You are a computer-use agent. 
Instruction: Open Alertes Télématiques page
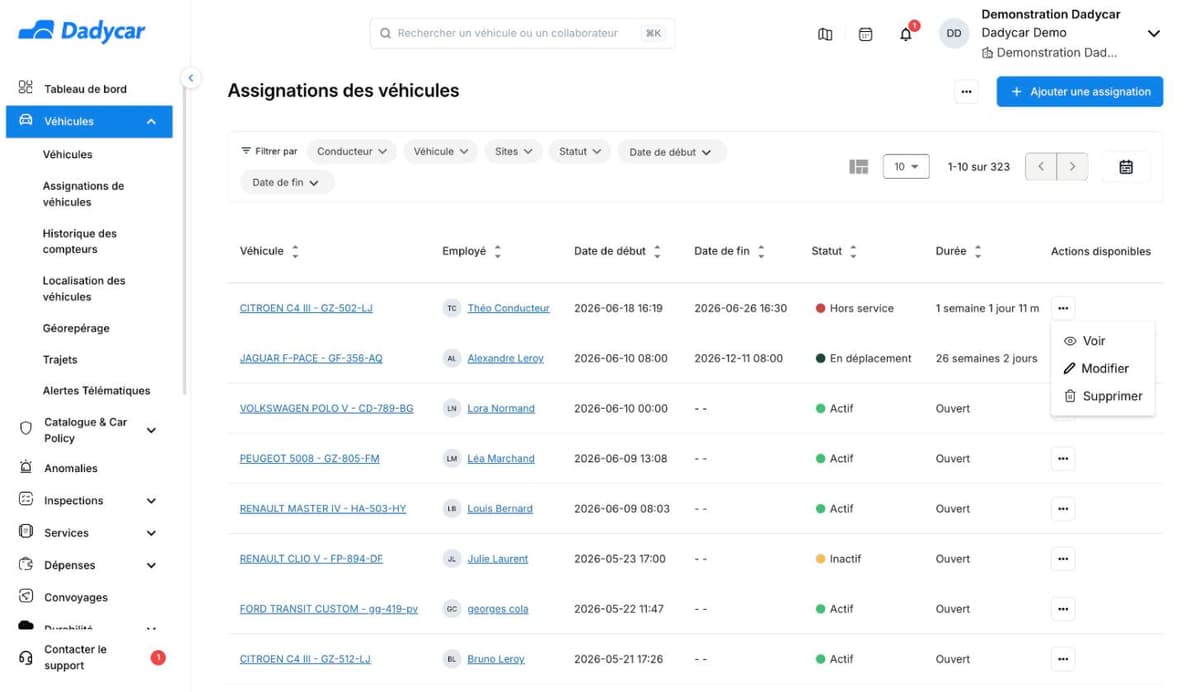[x=96, y=390]
